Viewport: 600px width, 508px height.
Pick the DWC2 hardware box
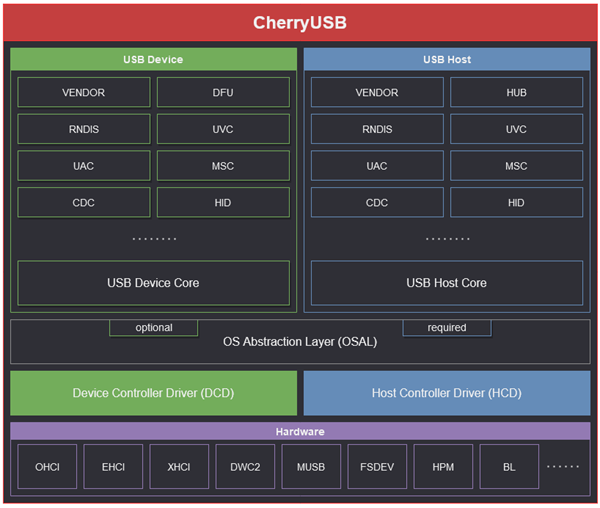(245, 466)
